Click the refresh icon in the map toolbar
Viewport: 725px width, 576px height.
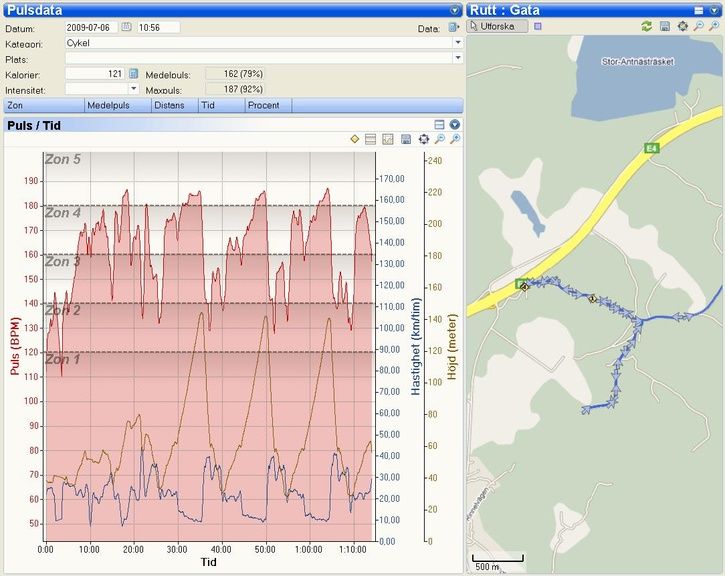(647, 26)
